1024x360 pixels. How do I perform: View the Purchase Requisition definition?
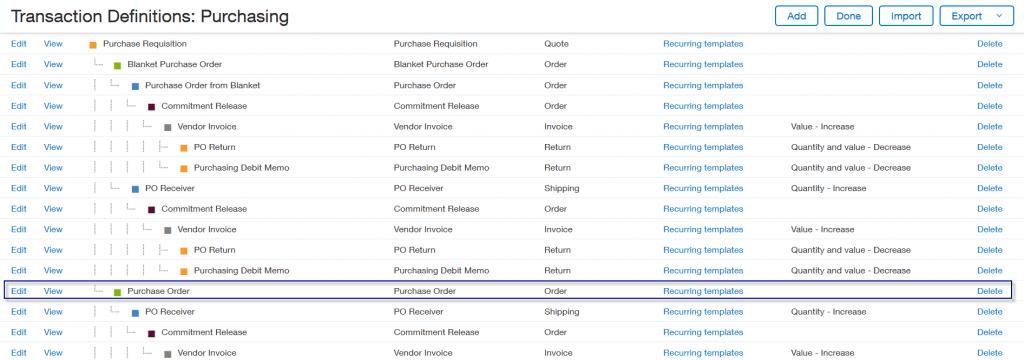53,44
